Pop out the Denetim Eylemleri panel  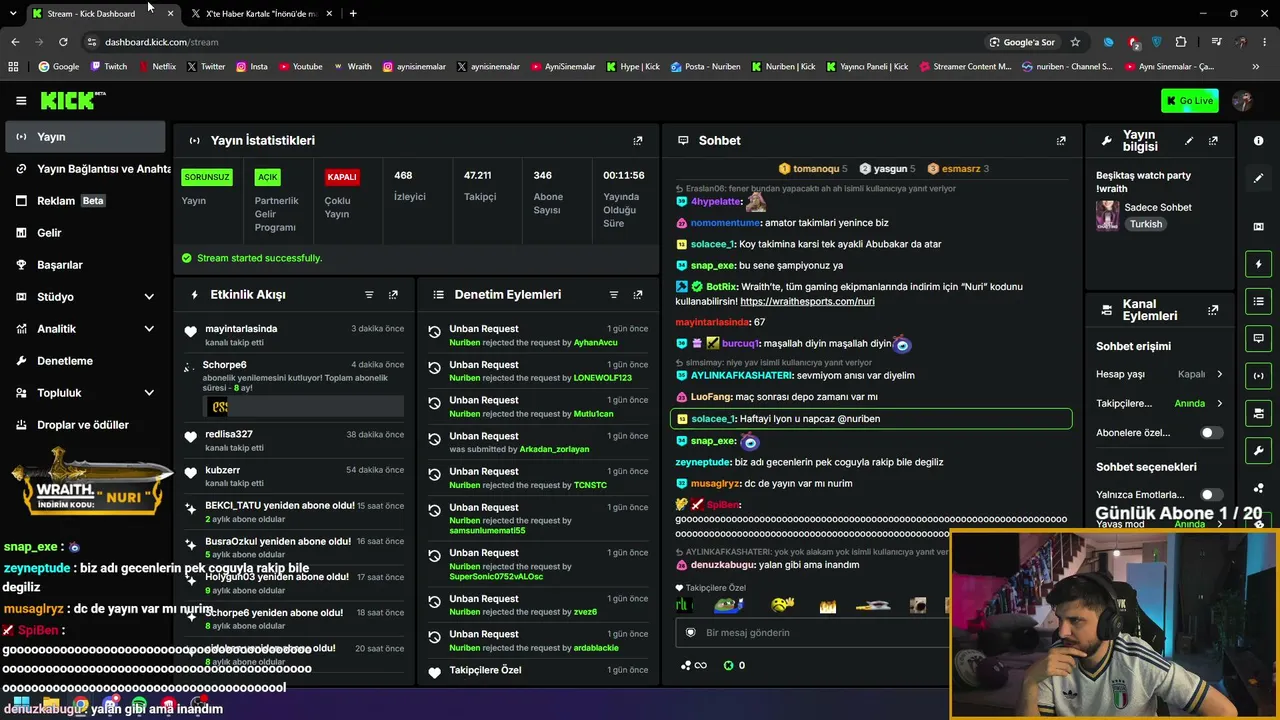638,295
